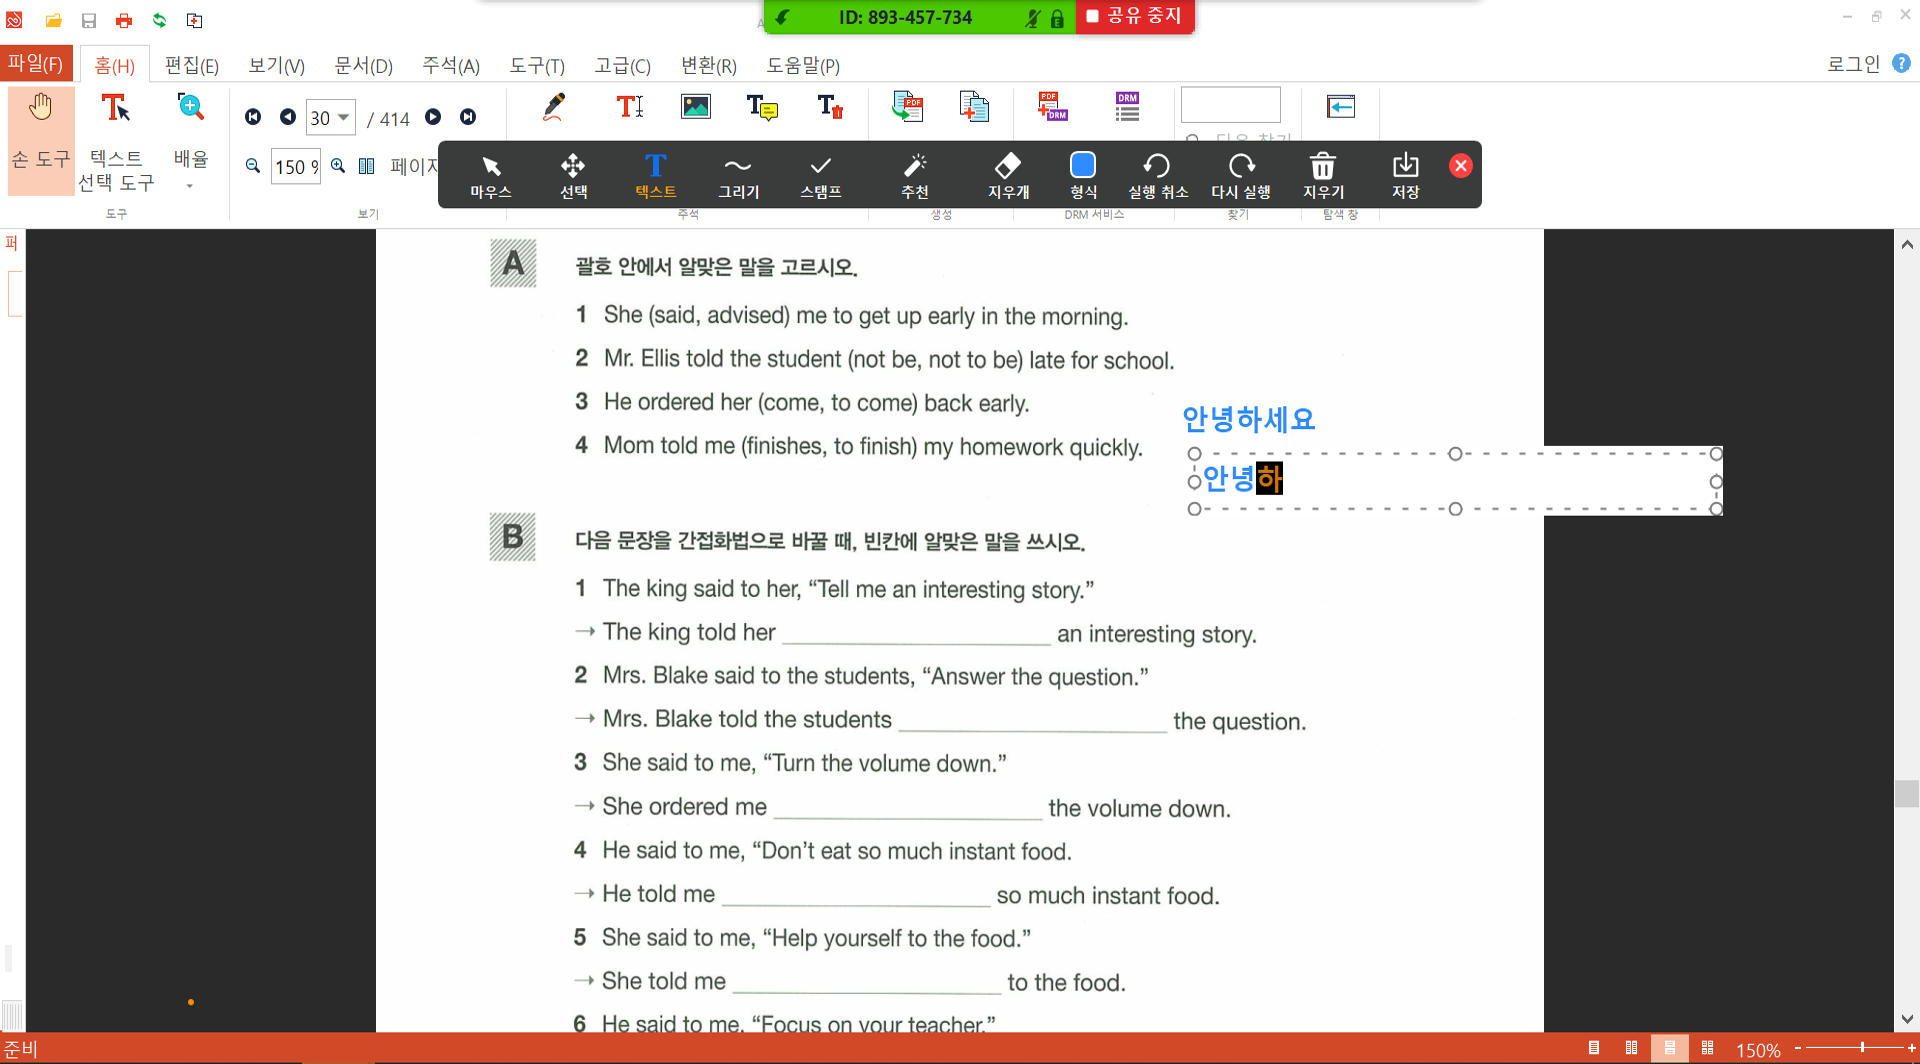Toggle the navigation pane icon
The height and width of the screenshot is (1064, 1920).
[1341, 106]
